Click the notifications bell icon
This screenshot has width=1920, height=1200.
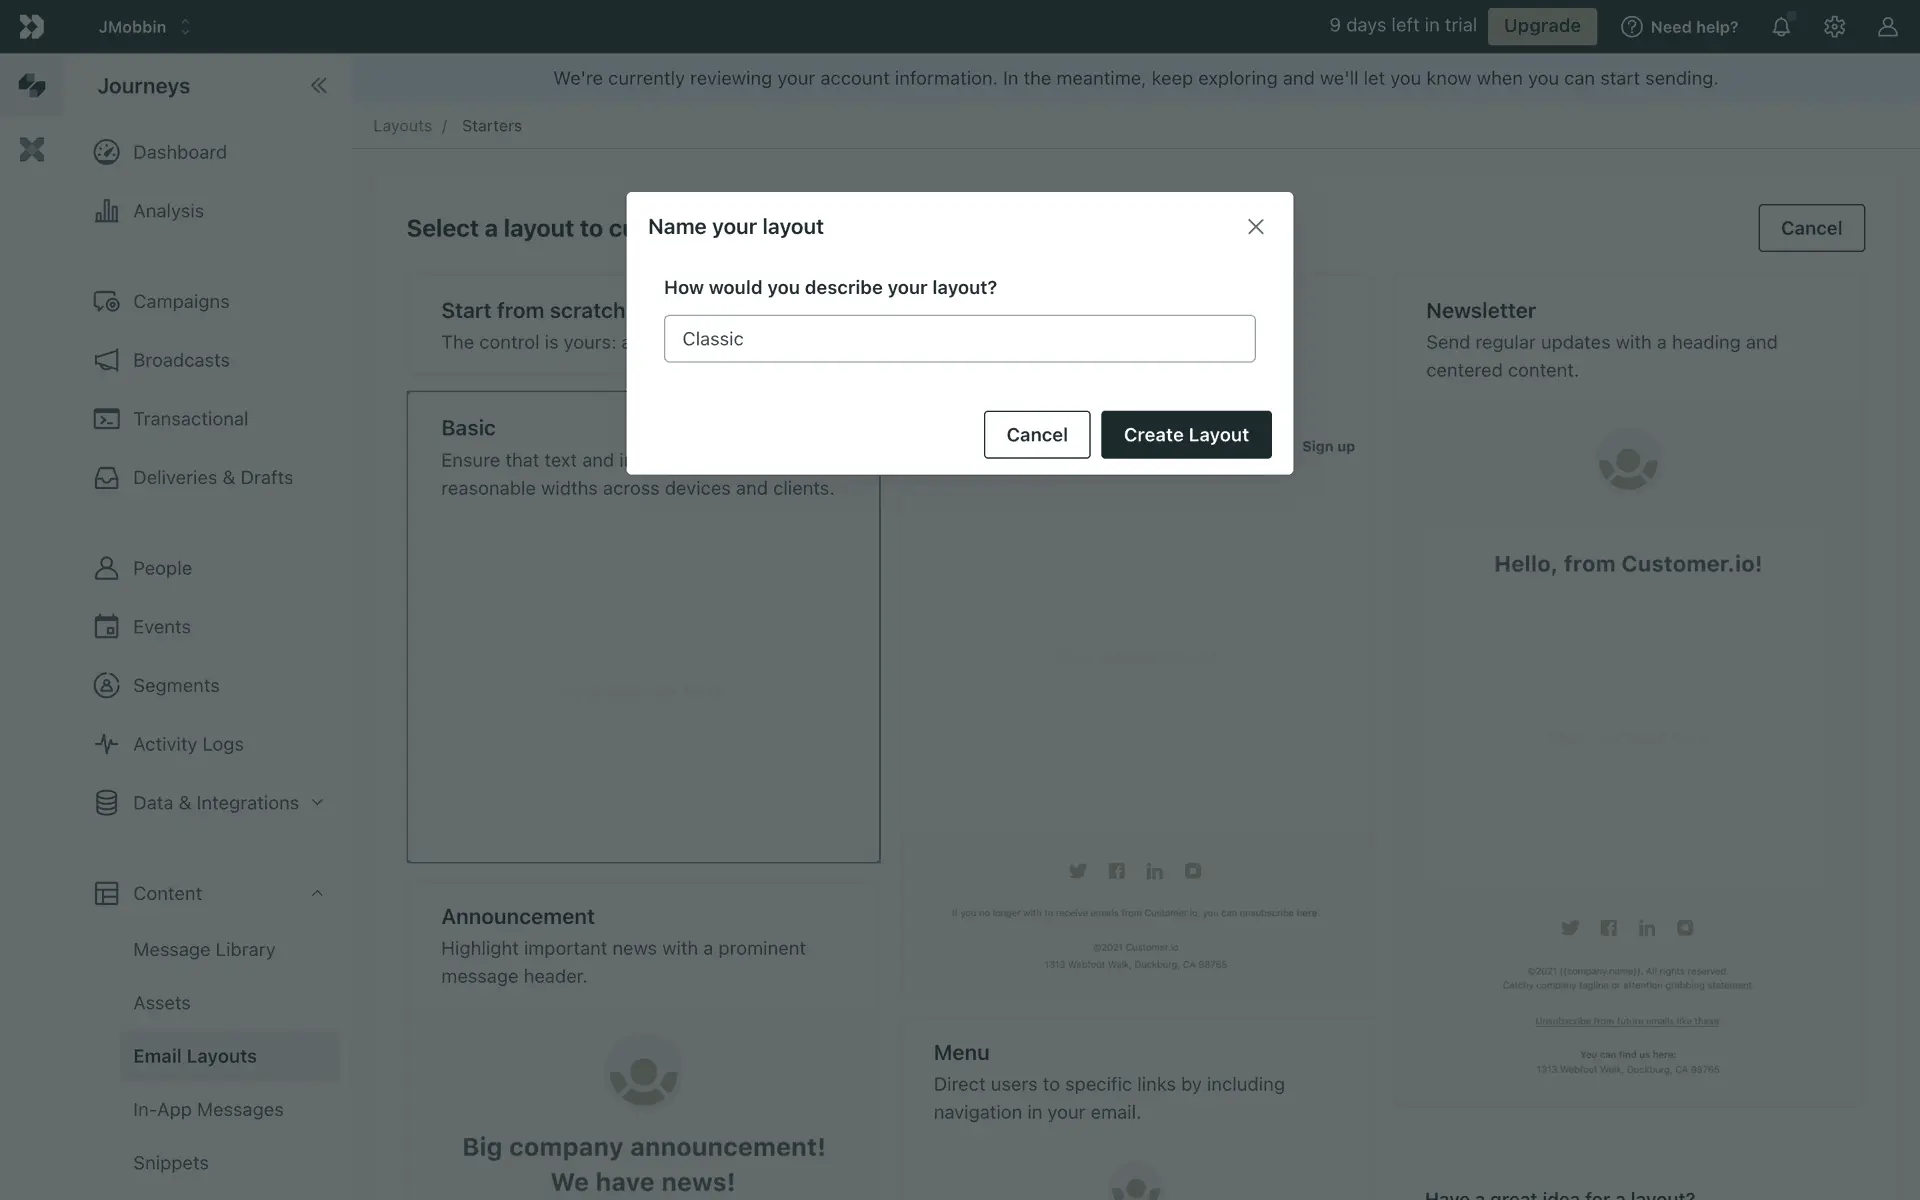coord(1781,27)
